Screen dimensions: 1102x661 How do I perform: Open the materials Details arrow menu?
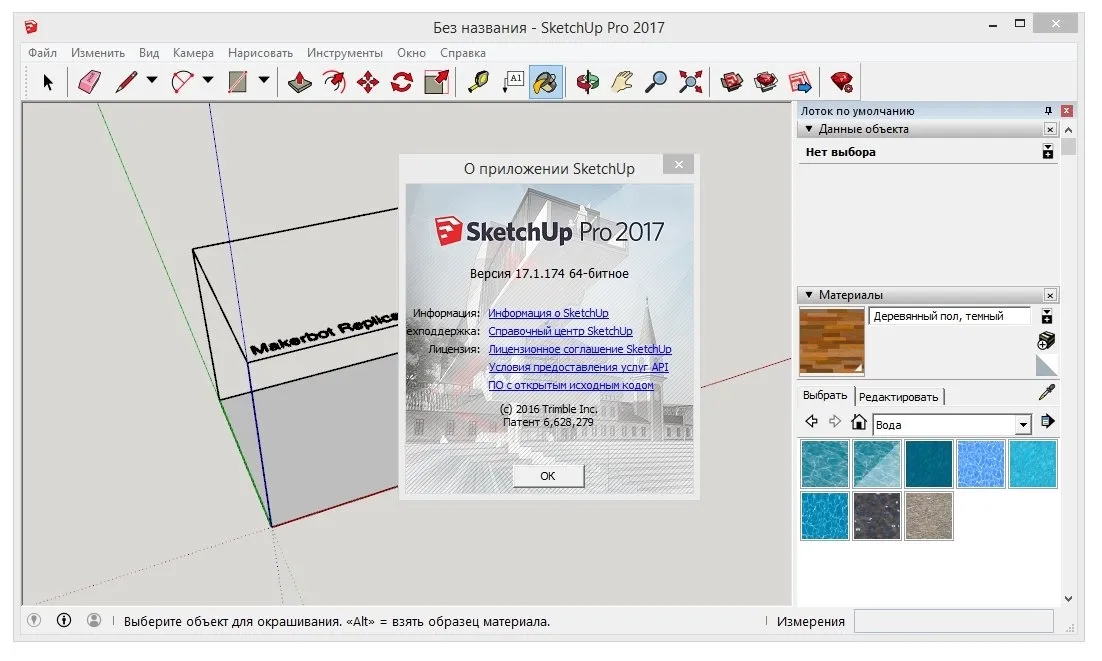tap(1047, 421)
